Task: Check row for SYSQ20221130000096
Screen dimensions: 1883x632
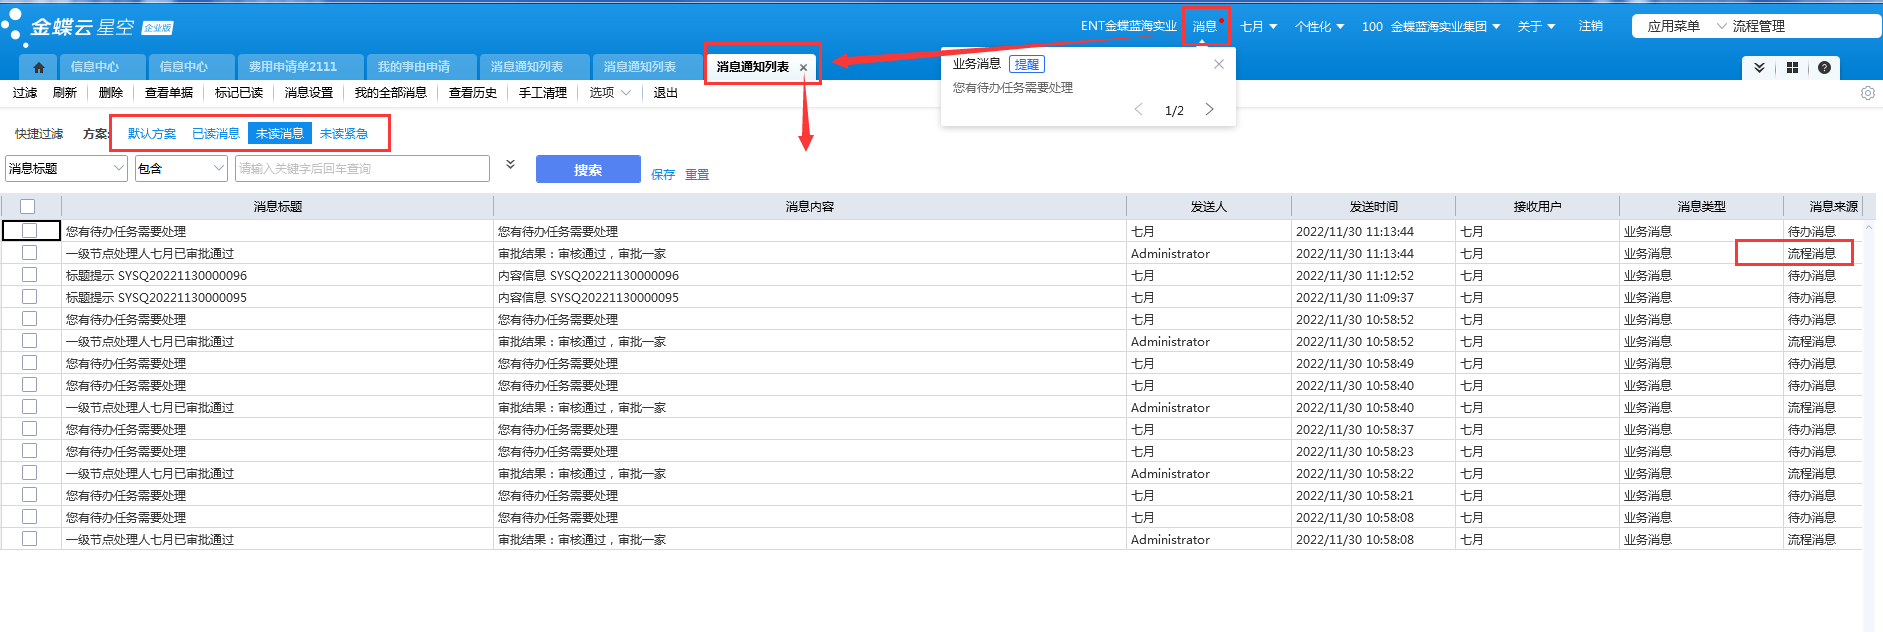Action: 29,275
